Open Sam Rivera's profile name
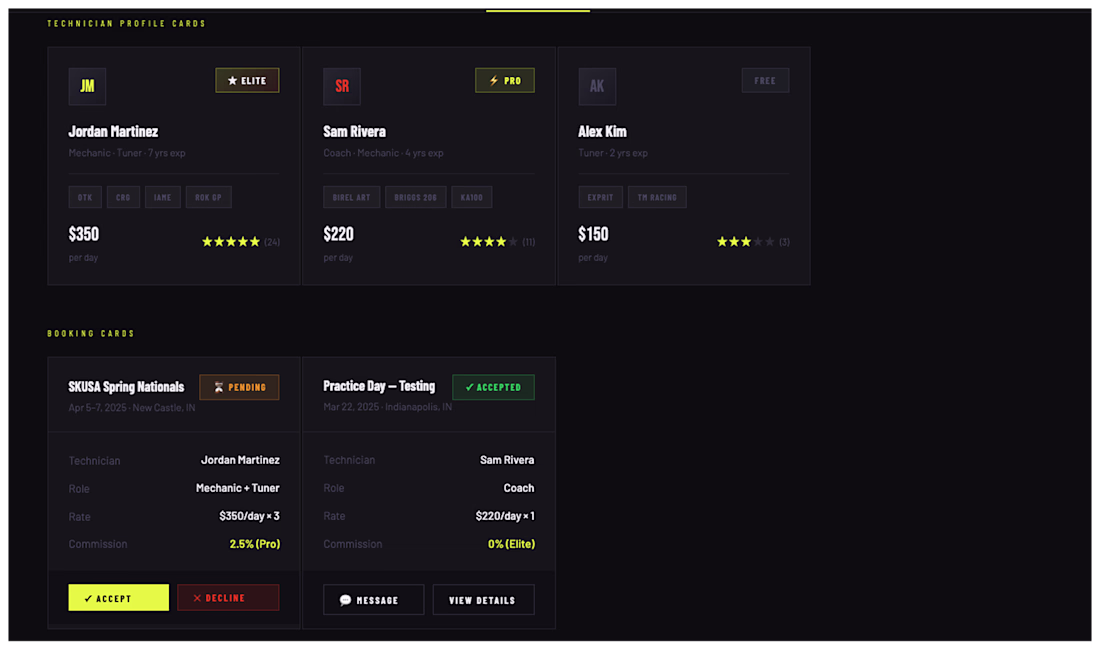Viewport: 1100px width, 650px height. [354, 132]
